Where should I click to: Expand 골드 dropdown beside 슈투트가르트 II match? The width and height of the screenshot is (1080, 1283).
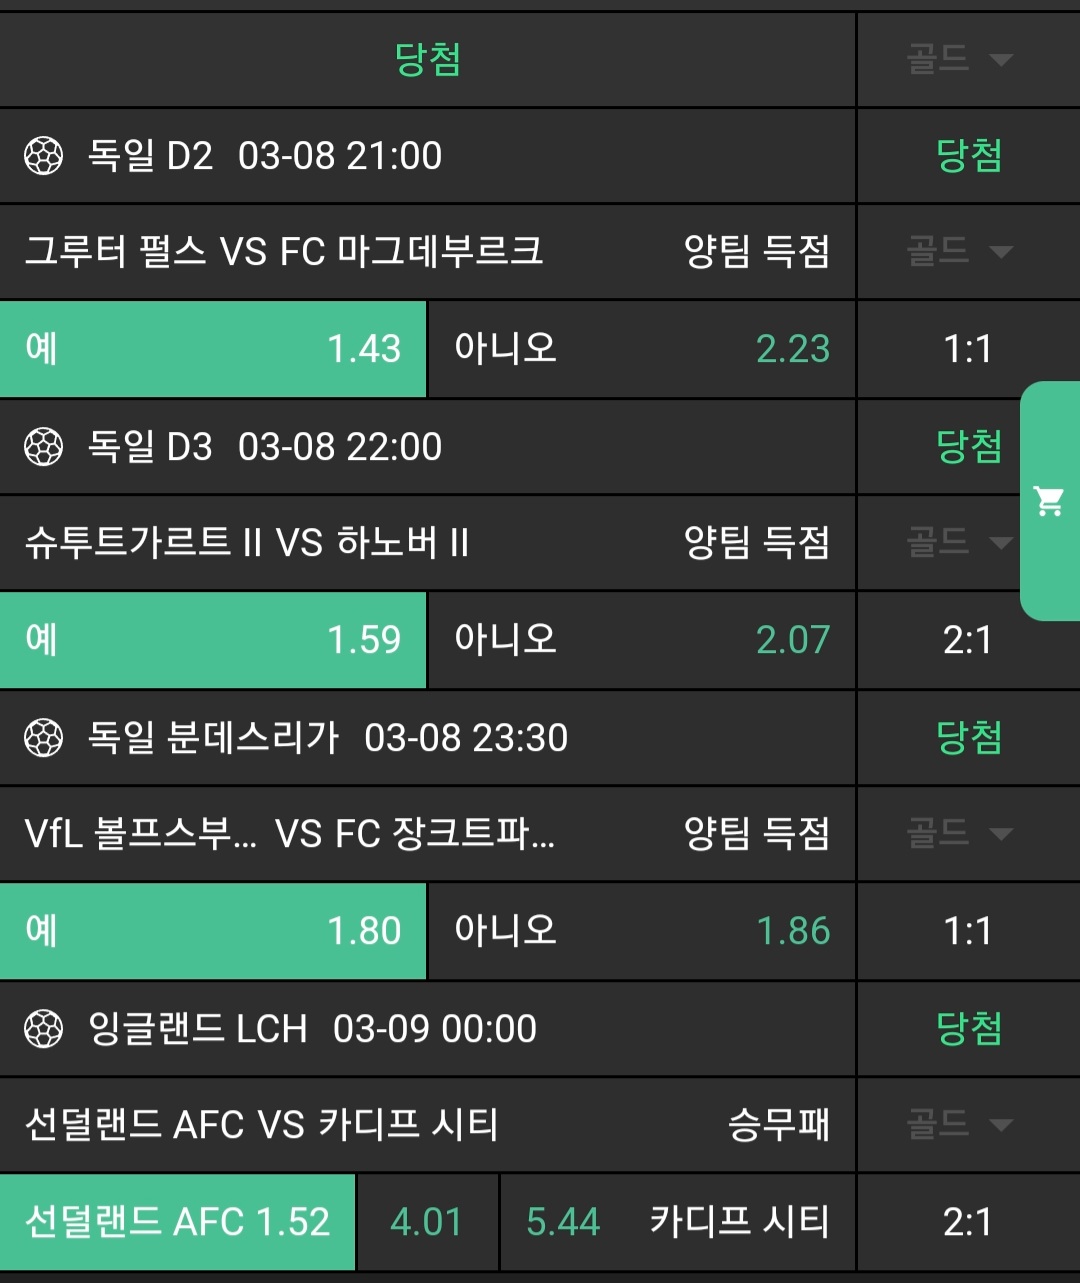click(960, 542)
